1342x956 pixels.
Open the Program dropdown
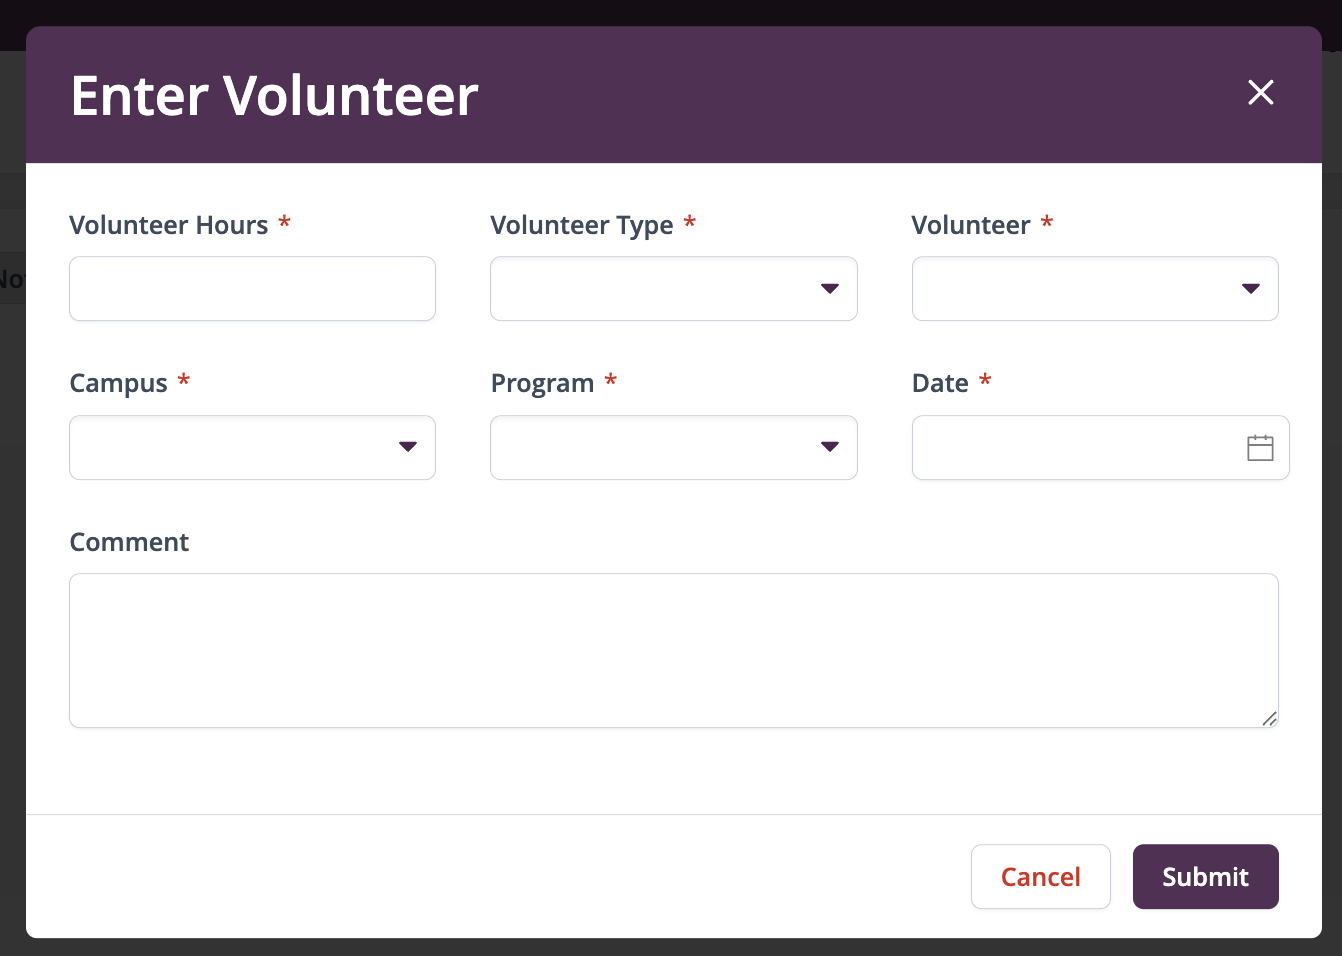click(674, 447)
